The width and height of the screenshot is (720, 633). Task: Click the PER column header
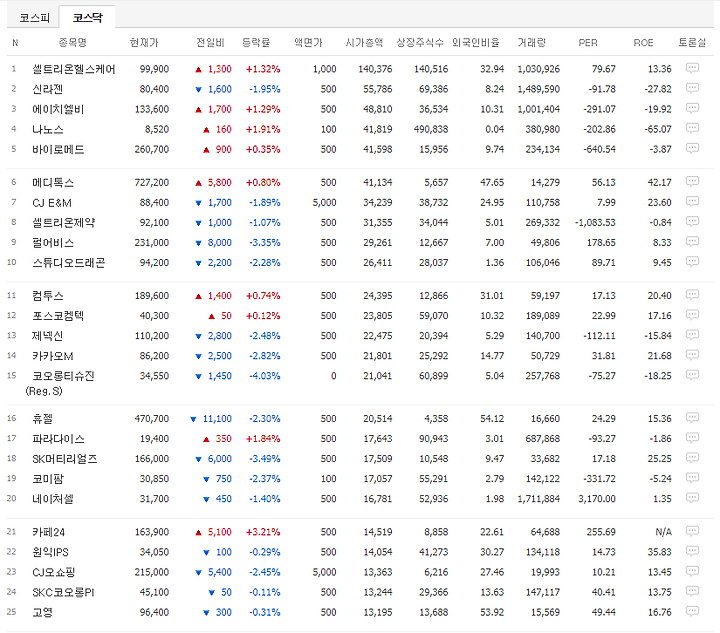(x=588, y=43)
